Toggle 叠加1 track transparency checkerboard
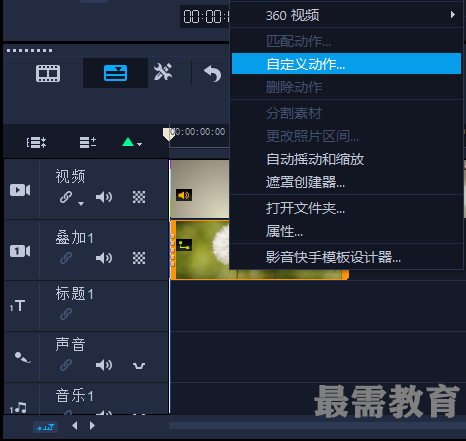The image size is (466, 441). [139, 258]
